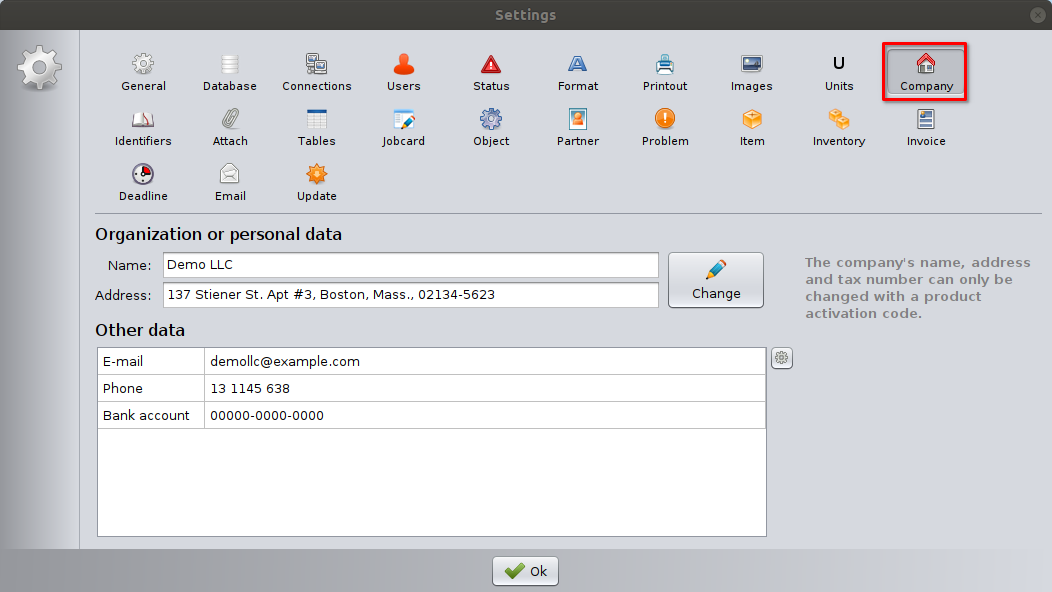Click the company Name input field

point(410,265)
